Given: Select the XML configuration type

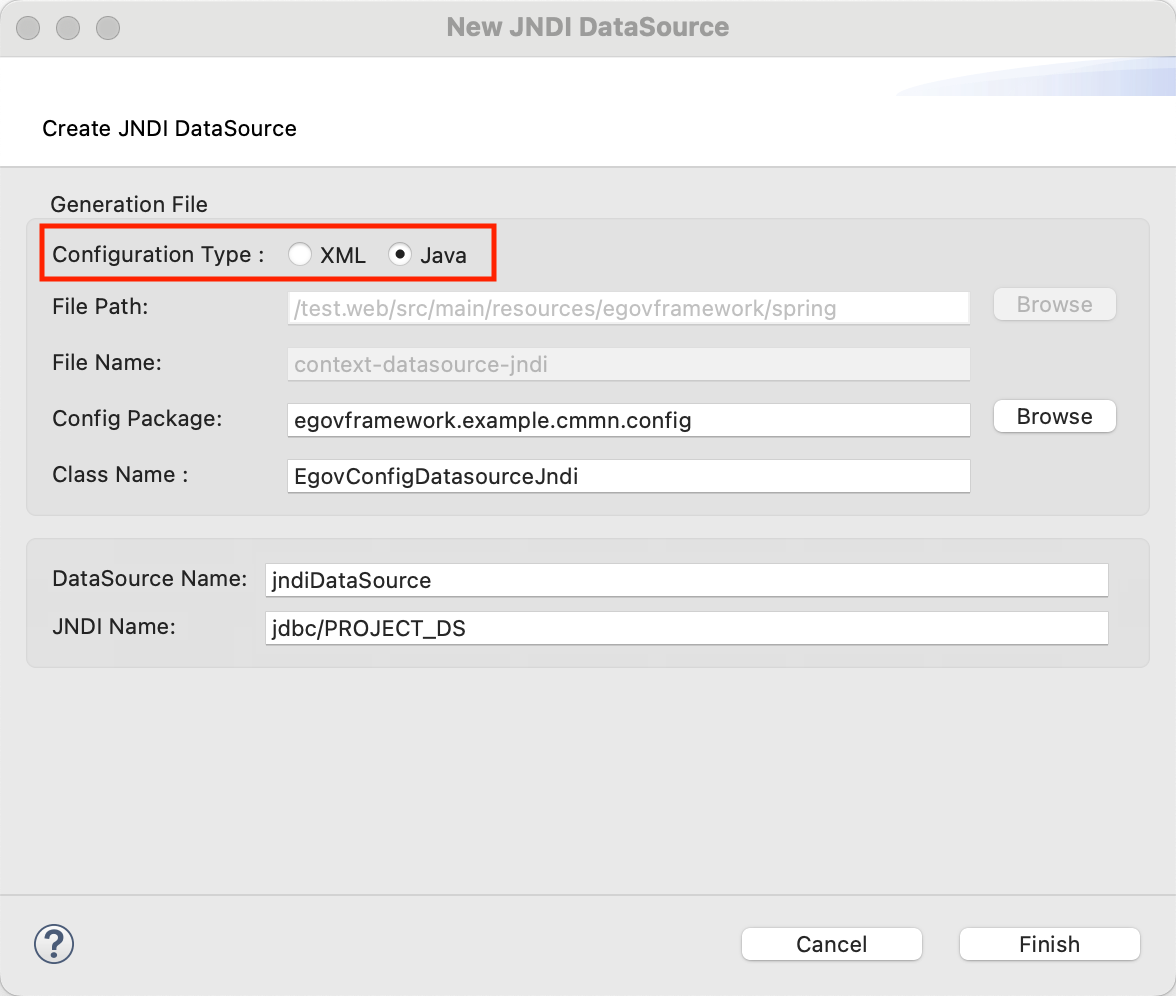Looking at the screenshot, I should coord(300,255).
